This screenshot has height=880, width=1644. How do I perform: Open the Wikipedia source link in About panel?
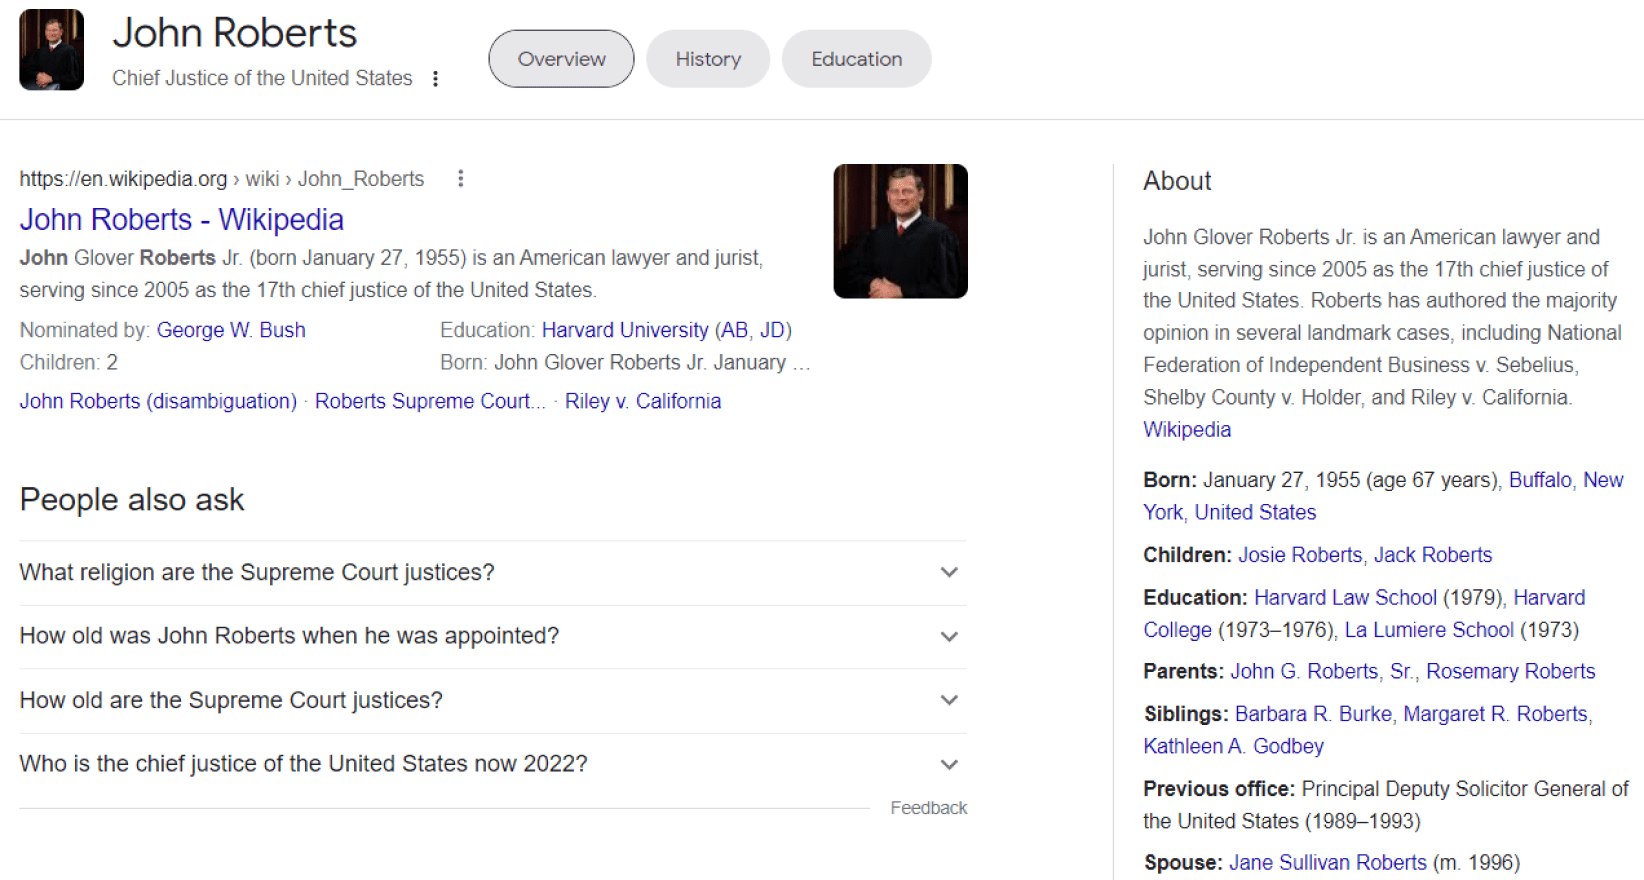[x=1187, y=430]
